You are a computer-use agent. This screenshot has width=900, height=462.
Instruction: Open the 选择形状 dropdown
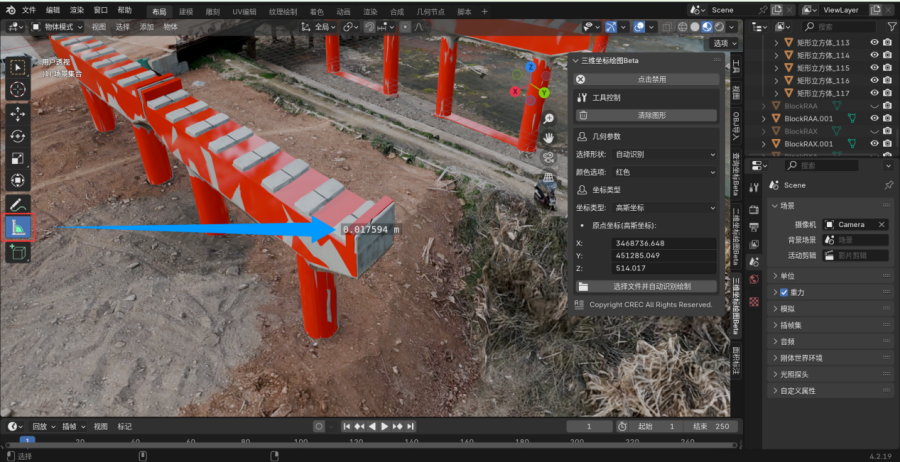coord(667,155)
